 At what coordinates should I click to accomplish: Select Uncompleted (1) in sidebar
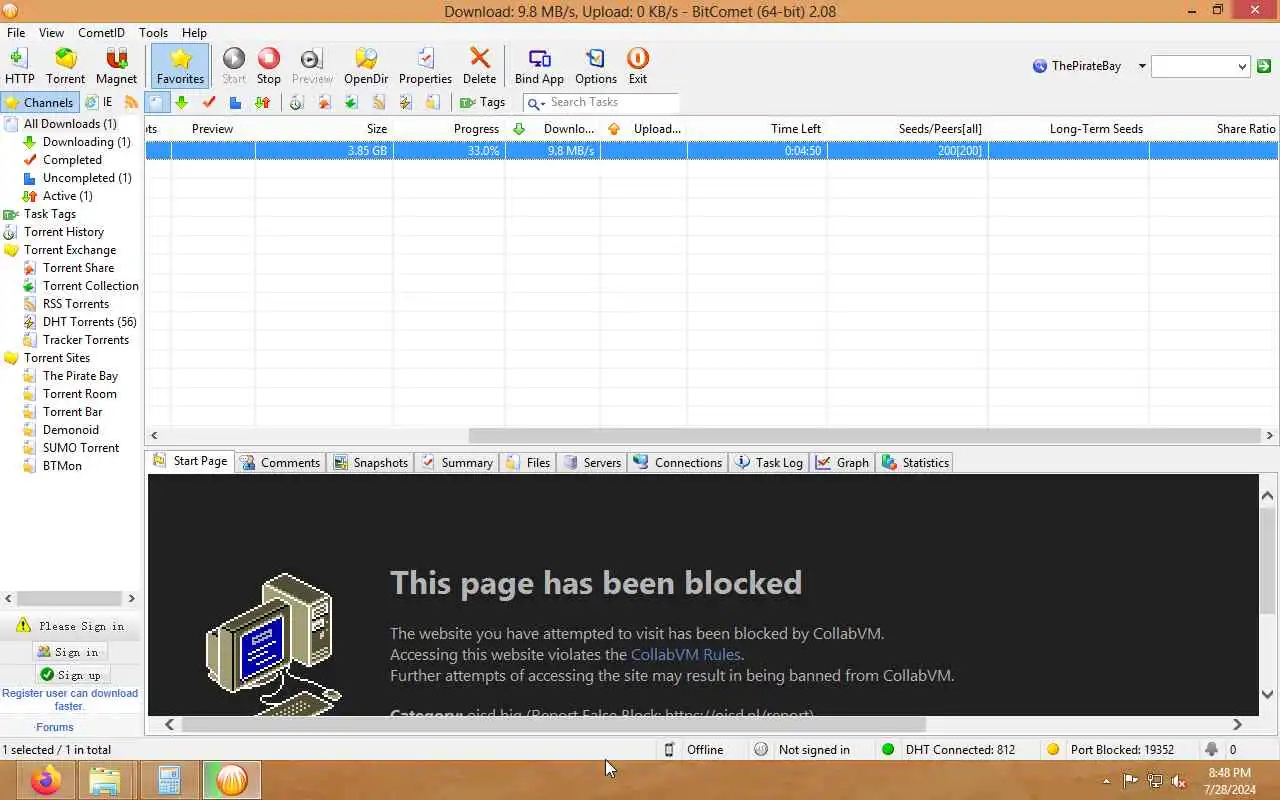point(87,178)
